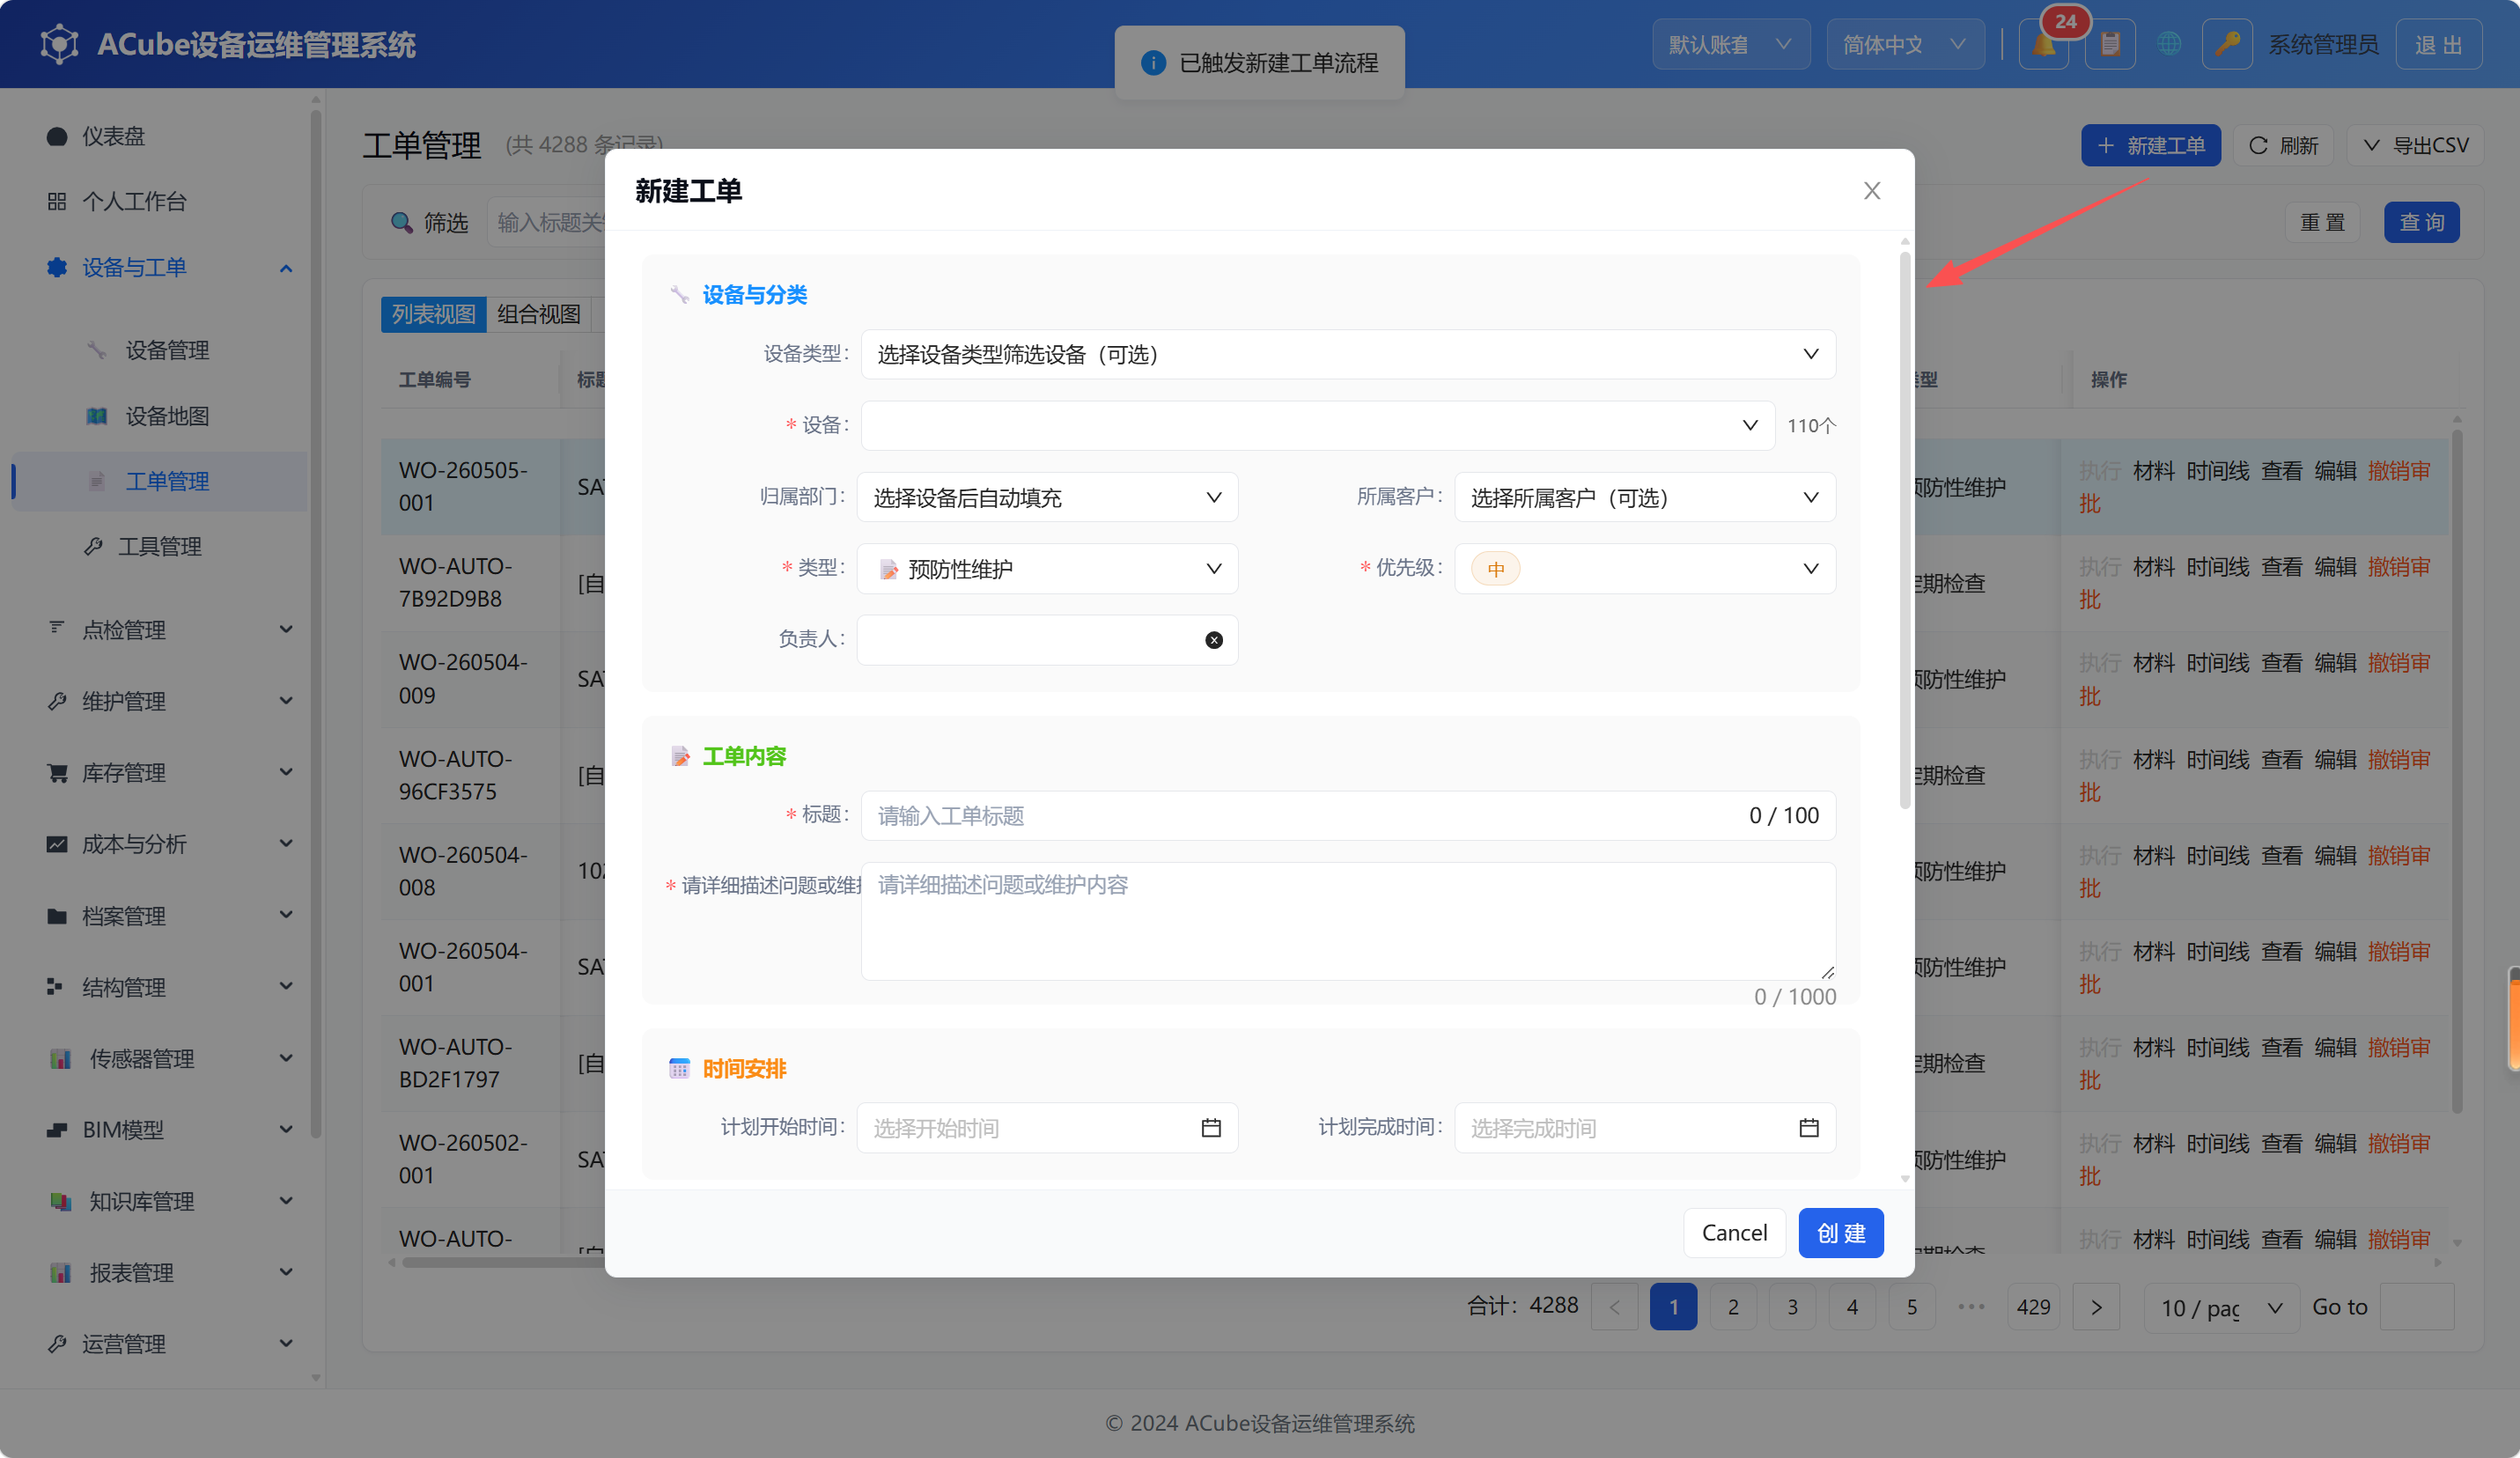Open the 所属客户 dropdown
Screen dimensions: 2520x1458
click(x=1645, y=497)
